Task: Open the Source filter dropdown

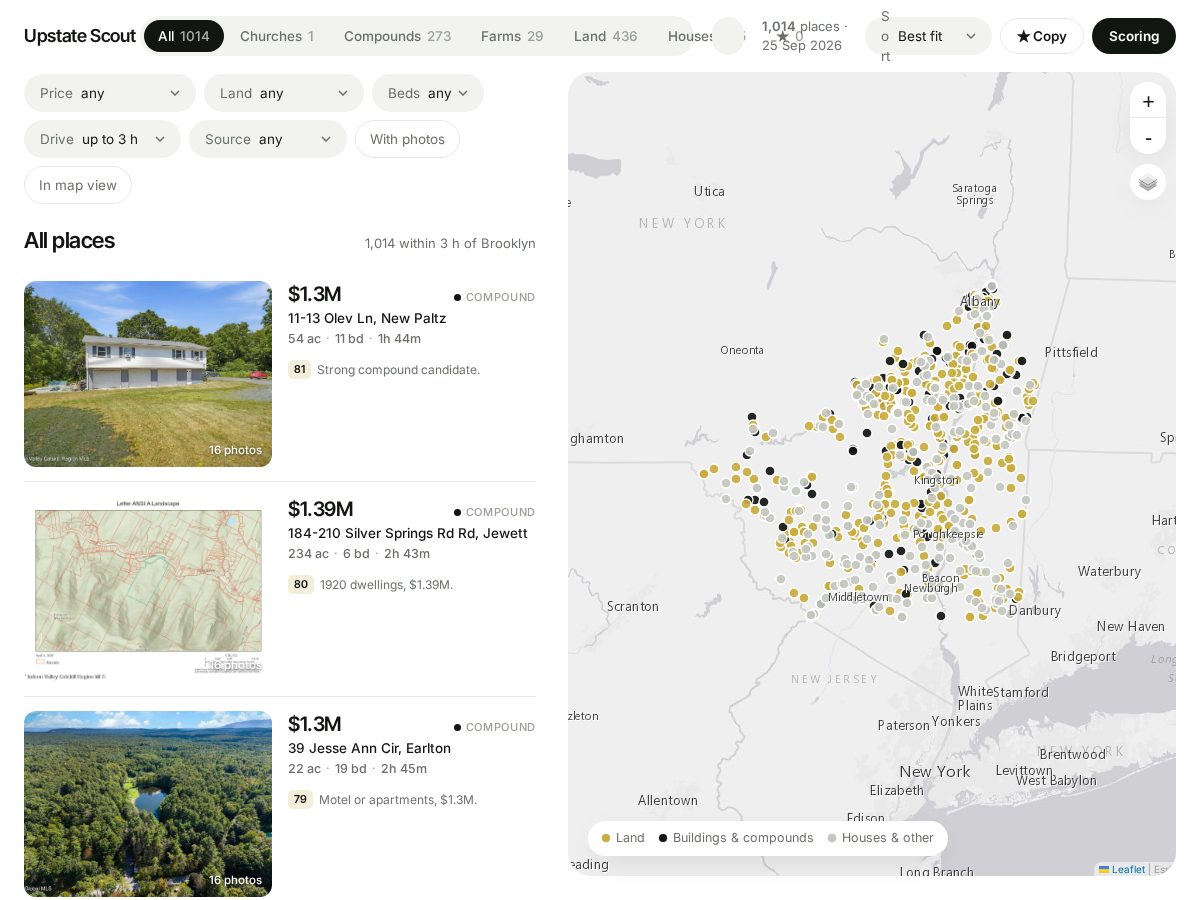Action: (268, 139)
